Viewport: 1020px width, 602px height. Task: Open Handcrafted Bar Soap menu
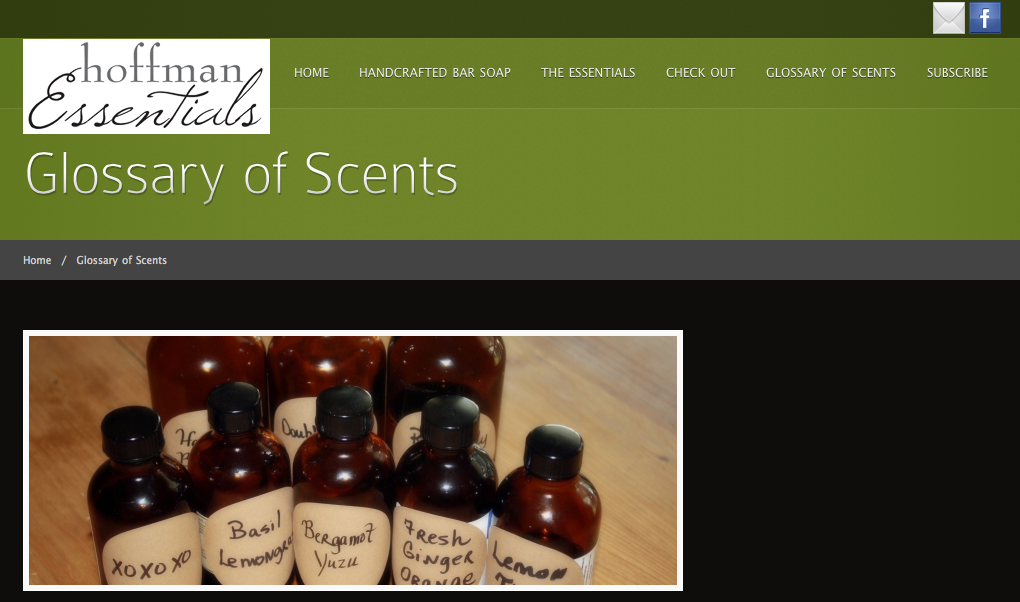pyautogui.click(x=435, y=72)
